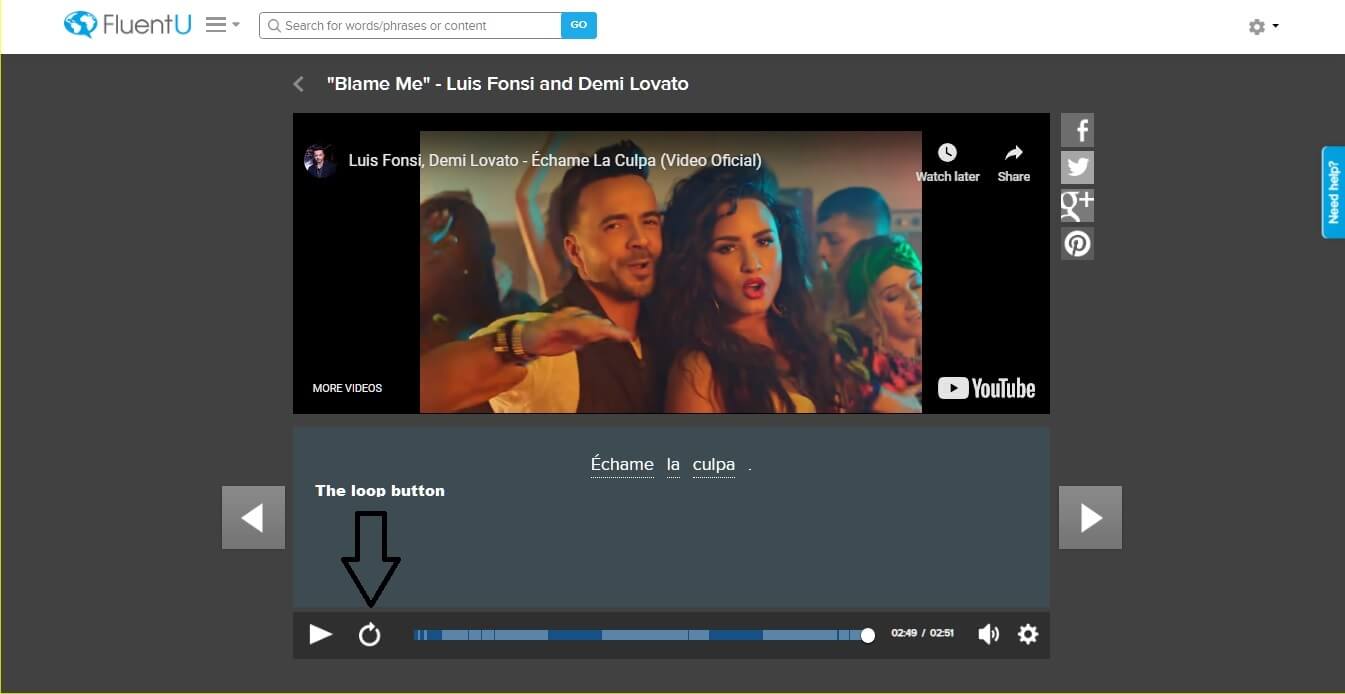1345x694 pixels.
Task: Click the progress bar playhead handle
Action: click(x=868, y=635)
